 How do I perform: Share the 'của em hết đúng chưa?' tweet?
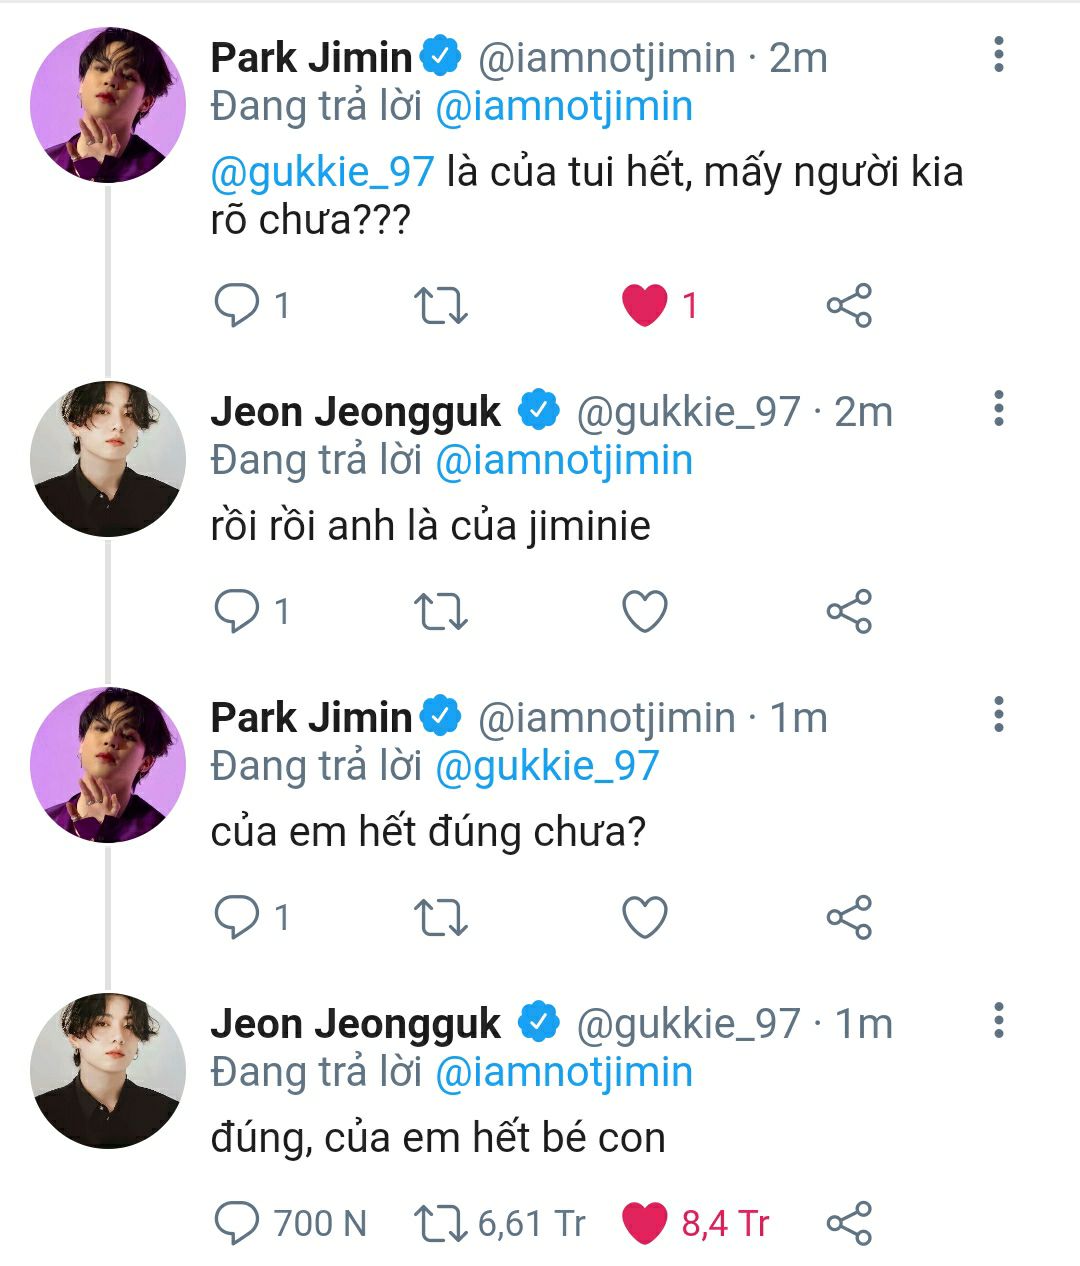[849, 917]
